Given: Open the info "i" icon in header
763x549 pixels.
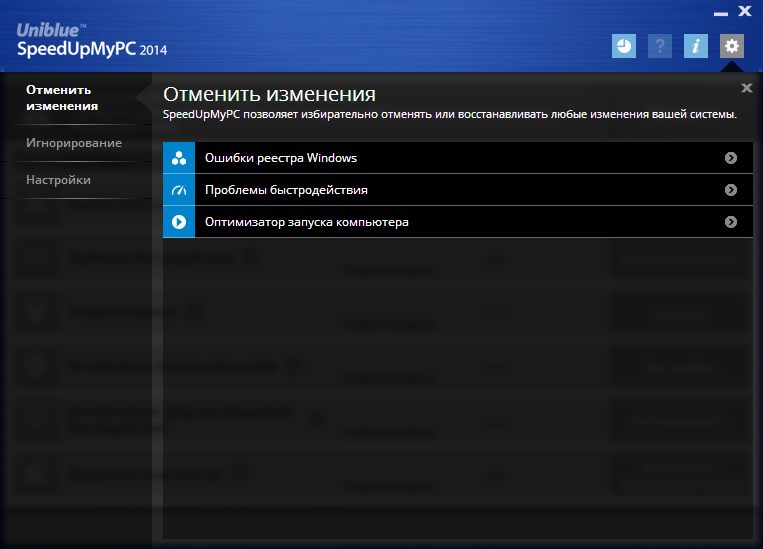Looking at the screenshot, I should (696, 46).
